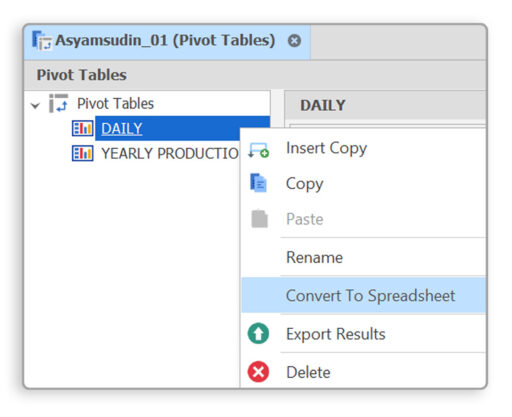Select the Pivot Tables root tree label
This screenshot has width=512, height=417.
(x=115, y=103)
